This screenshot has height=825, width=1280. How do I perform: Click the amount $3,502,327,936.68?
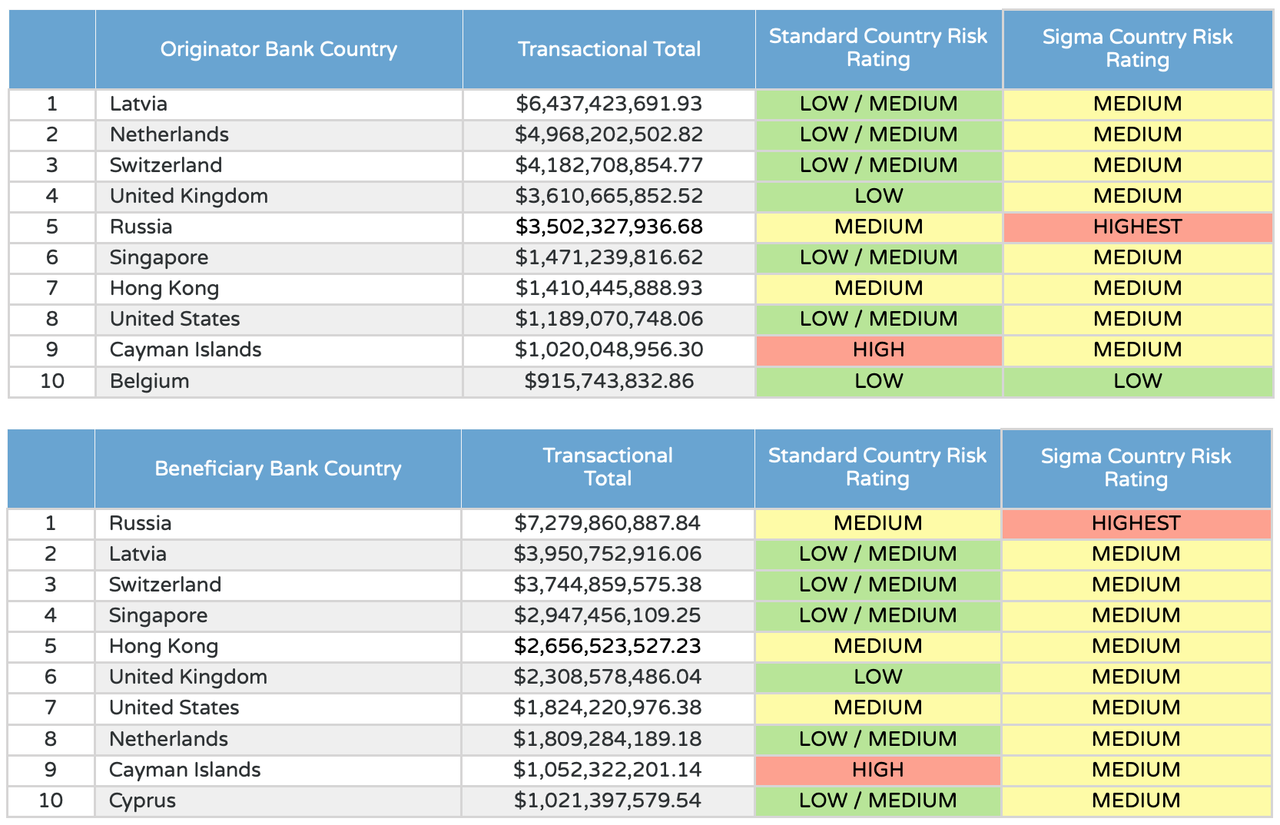click(609, 227)
